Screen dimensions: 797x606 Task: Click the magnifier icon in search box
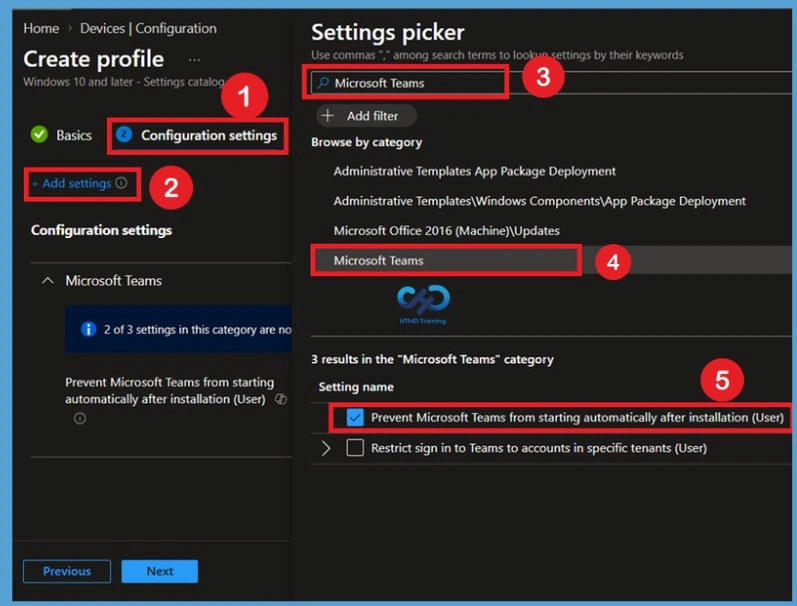coord(323,82)
